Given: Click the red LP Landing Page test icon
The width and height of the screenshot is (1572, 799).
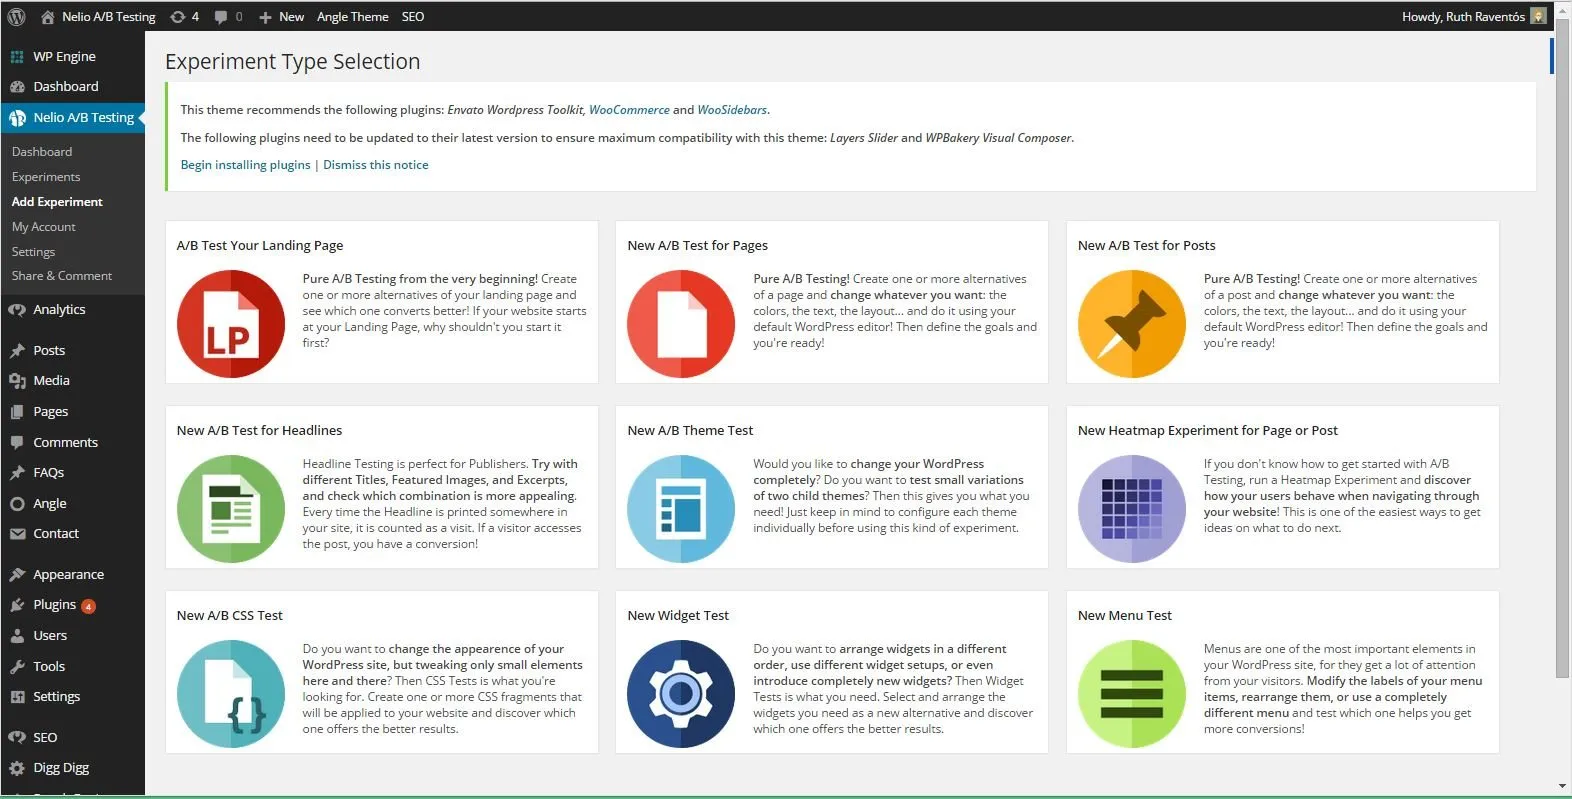Looking at the screenshot, I should pyautogui.click(x=230, y=324).
